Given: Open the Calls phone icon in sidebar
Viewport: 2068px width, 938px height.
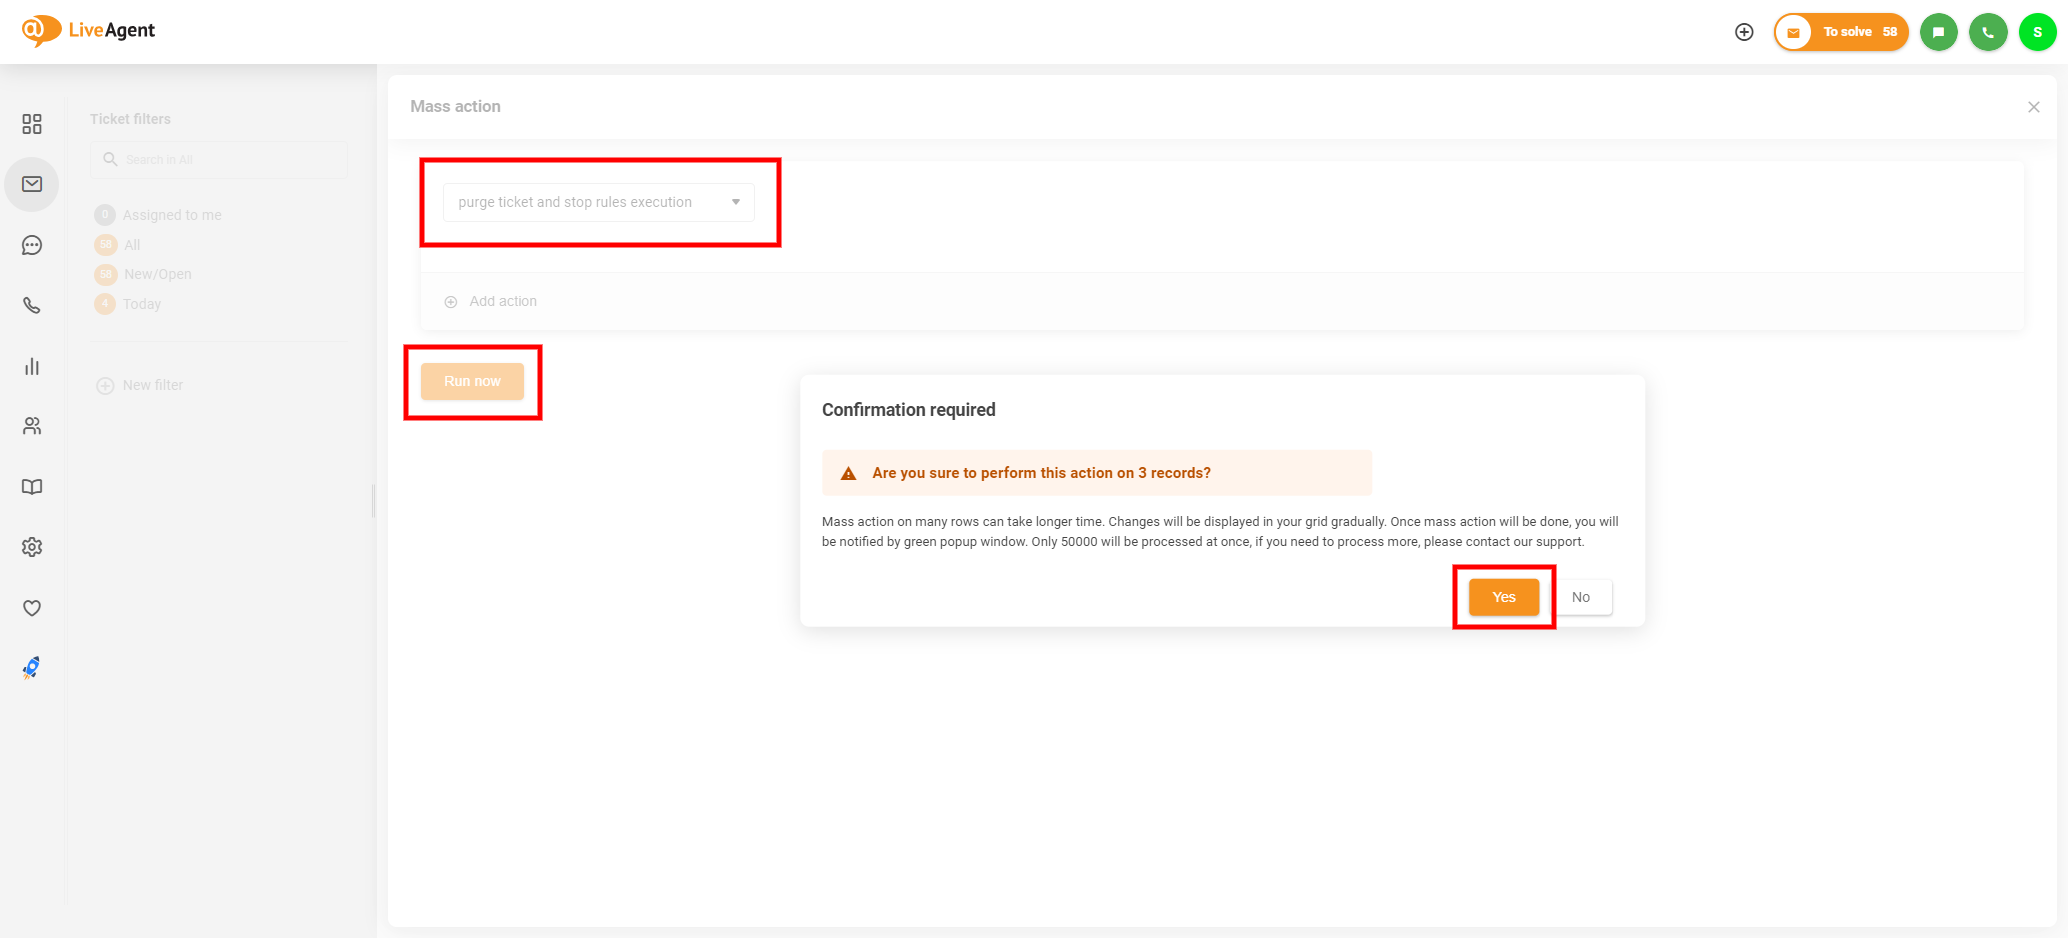Looking at the screenshot, I should point(32,306).
